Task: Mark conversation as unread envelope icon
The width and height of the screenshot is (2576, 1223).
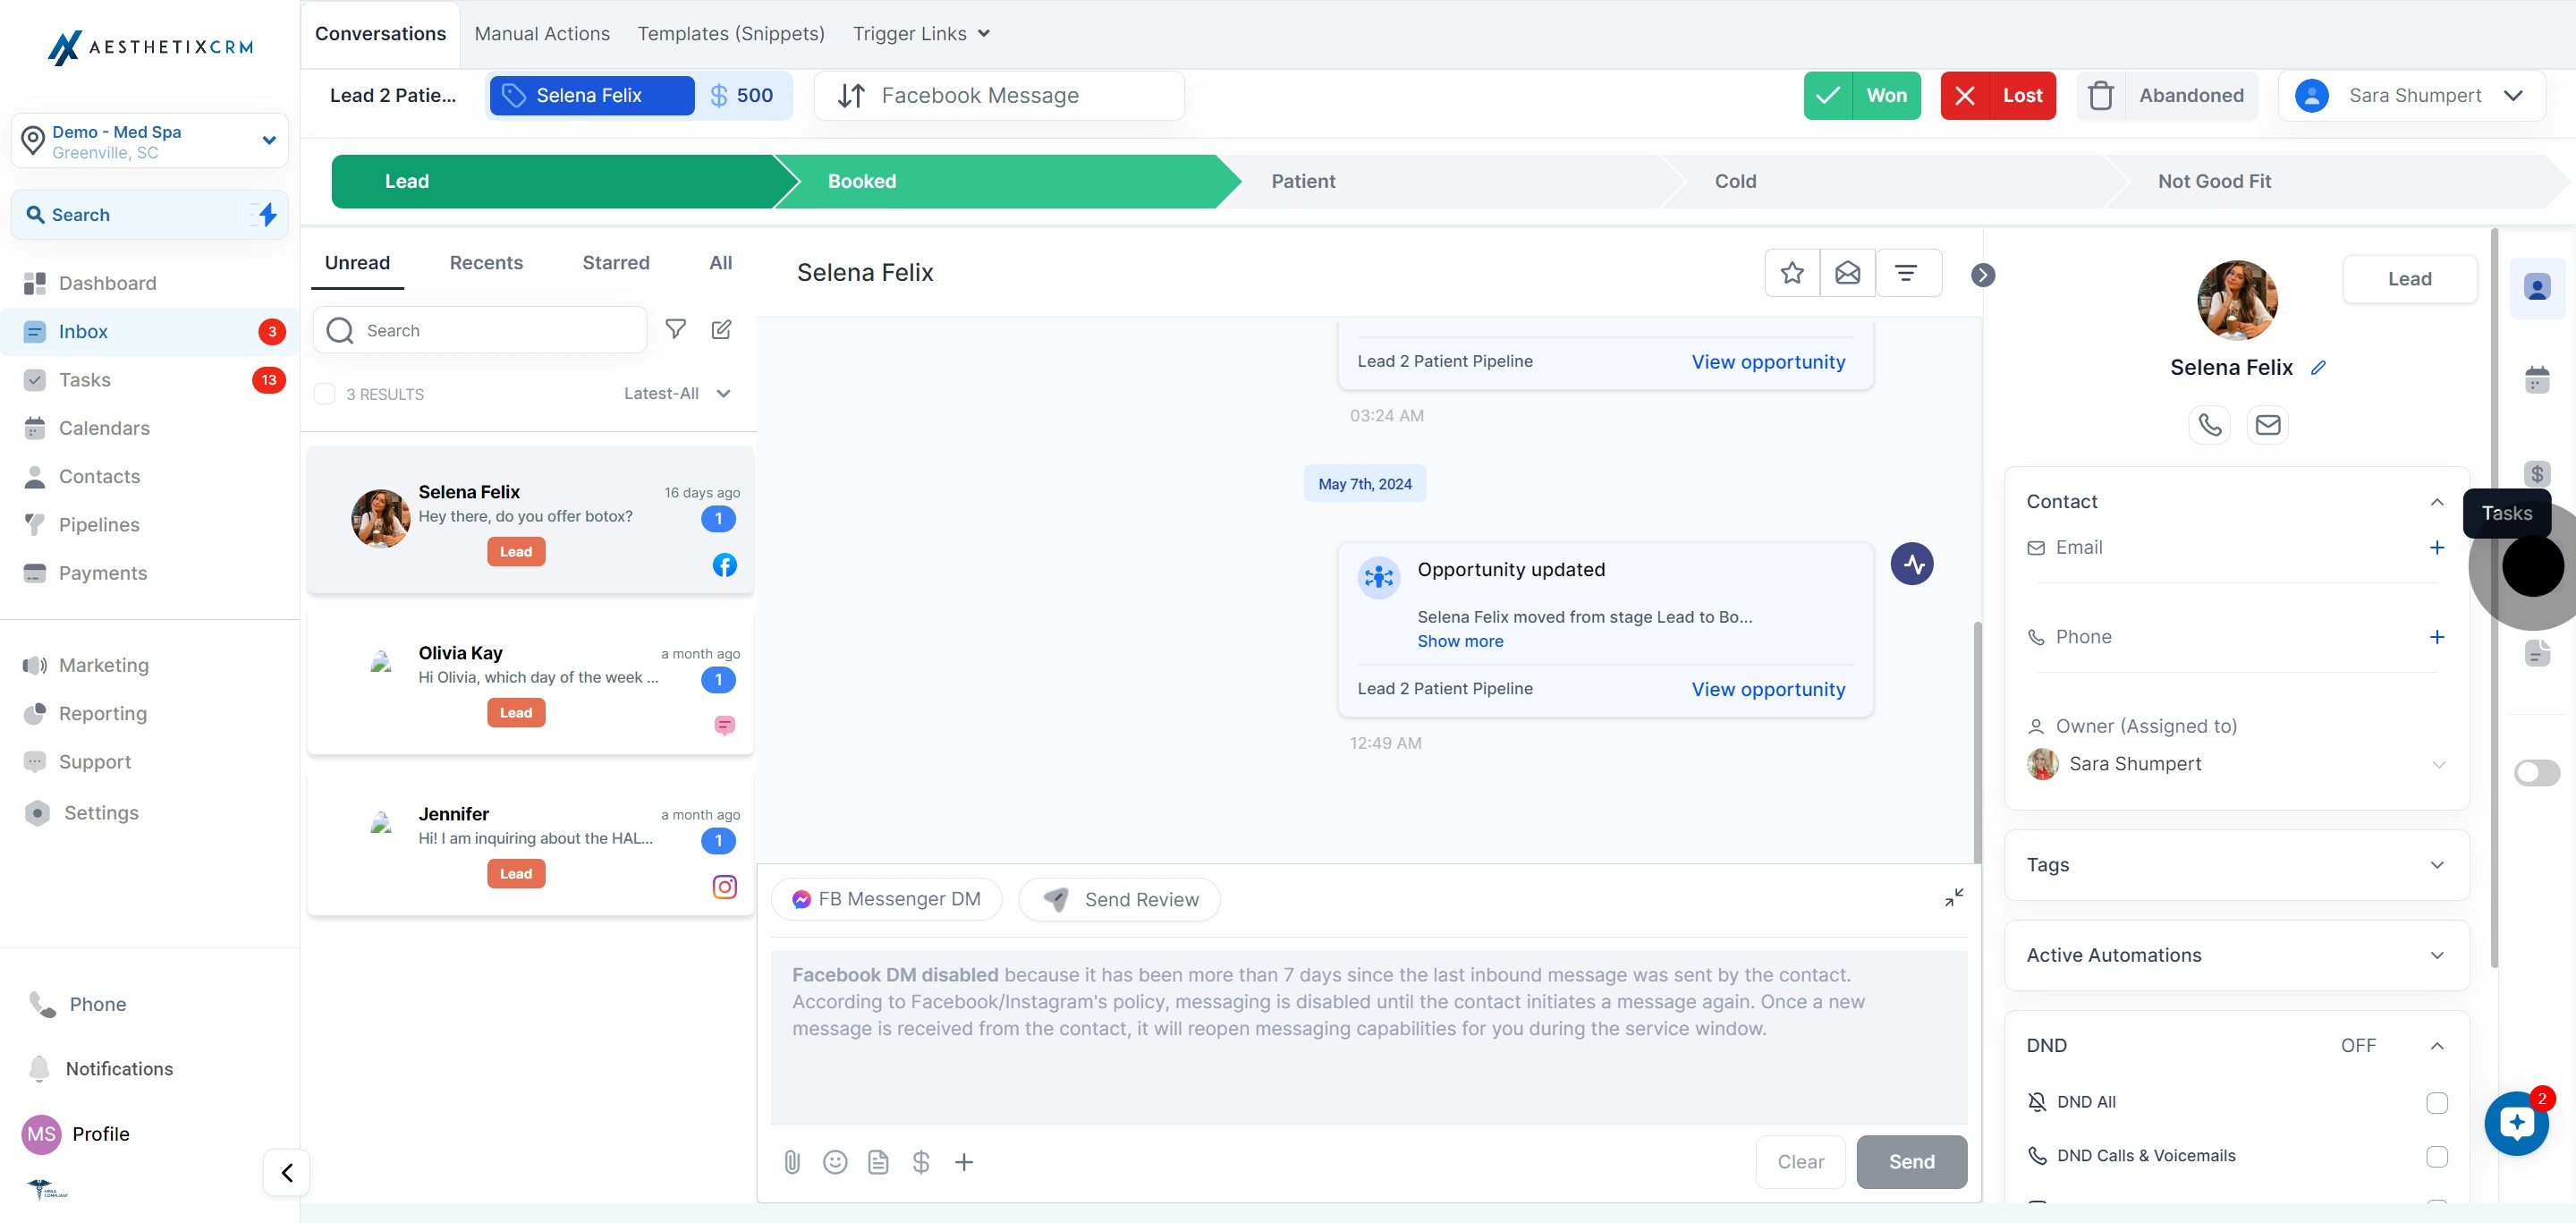Action: (1847, 272)
